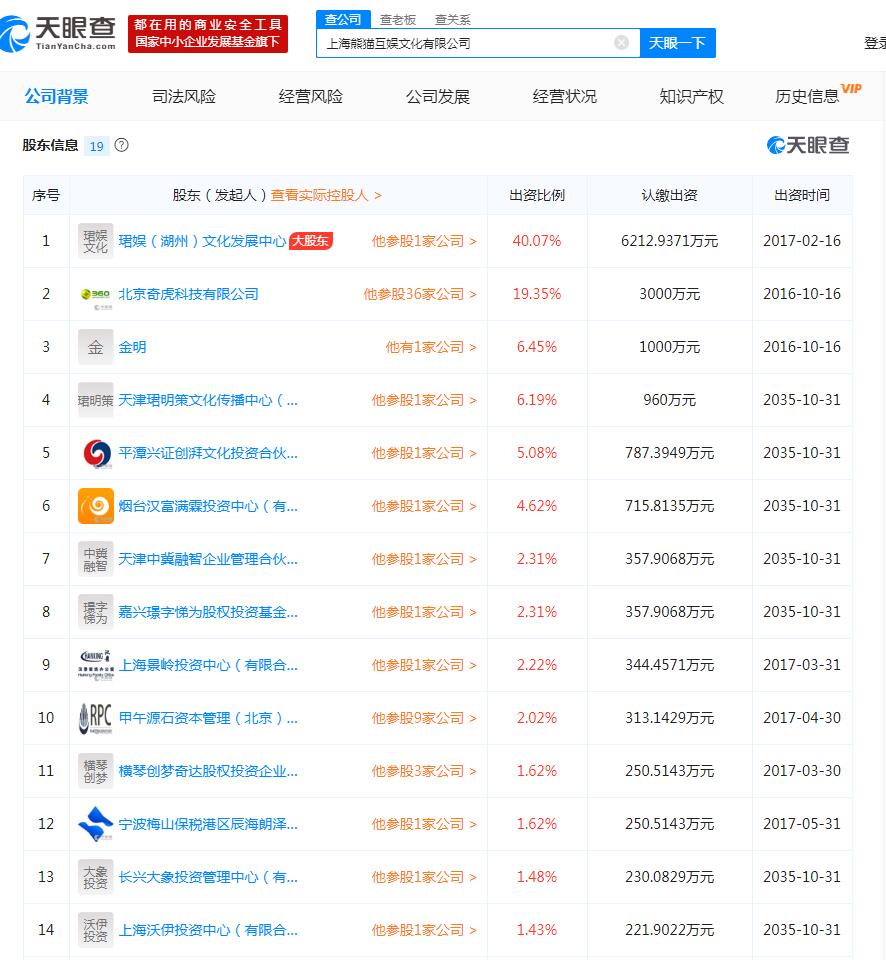Image resolution: width=886 pixels, height=960 pixels.
Task: Expand 他参股1家公司 for 平潭兴证创湃
Action: (x=424, y=453)
